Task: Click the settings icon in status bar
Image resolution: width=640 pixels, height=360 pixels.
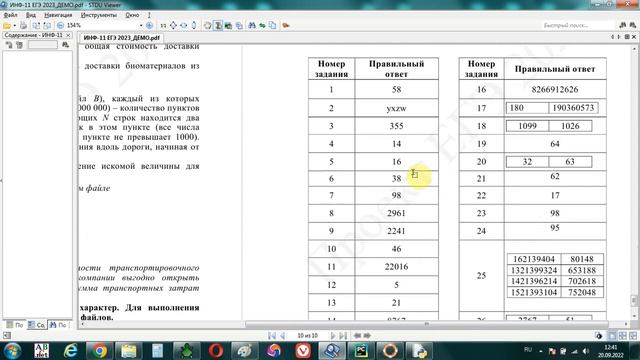Action: tap(599, 336)
